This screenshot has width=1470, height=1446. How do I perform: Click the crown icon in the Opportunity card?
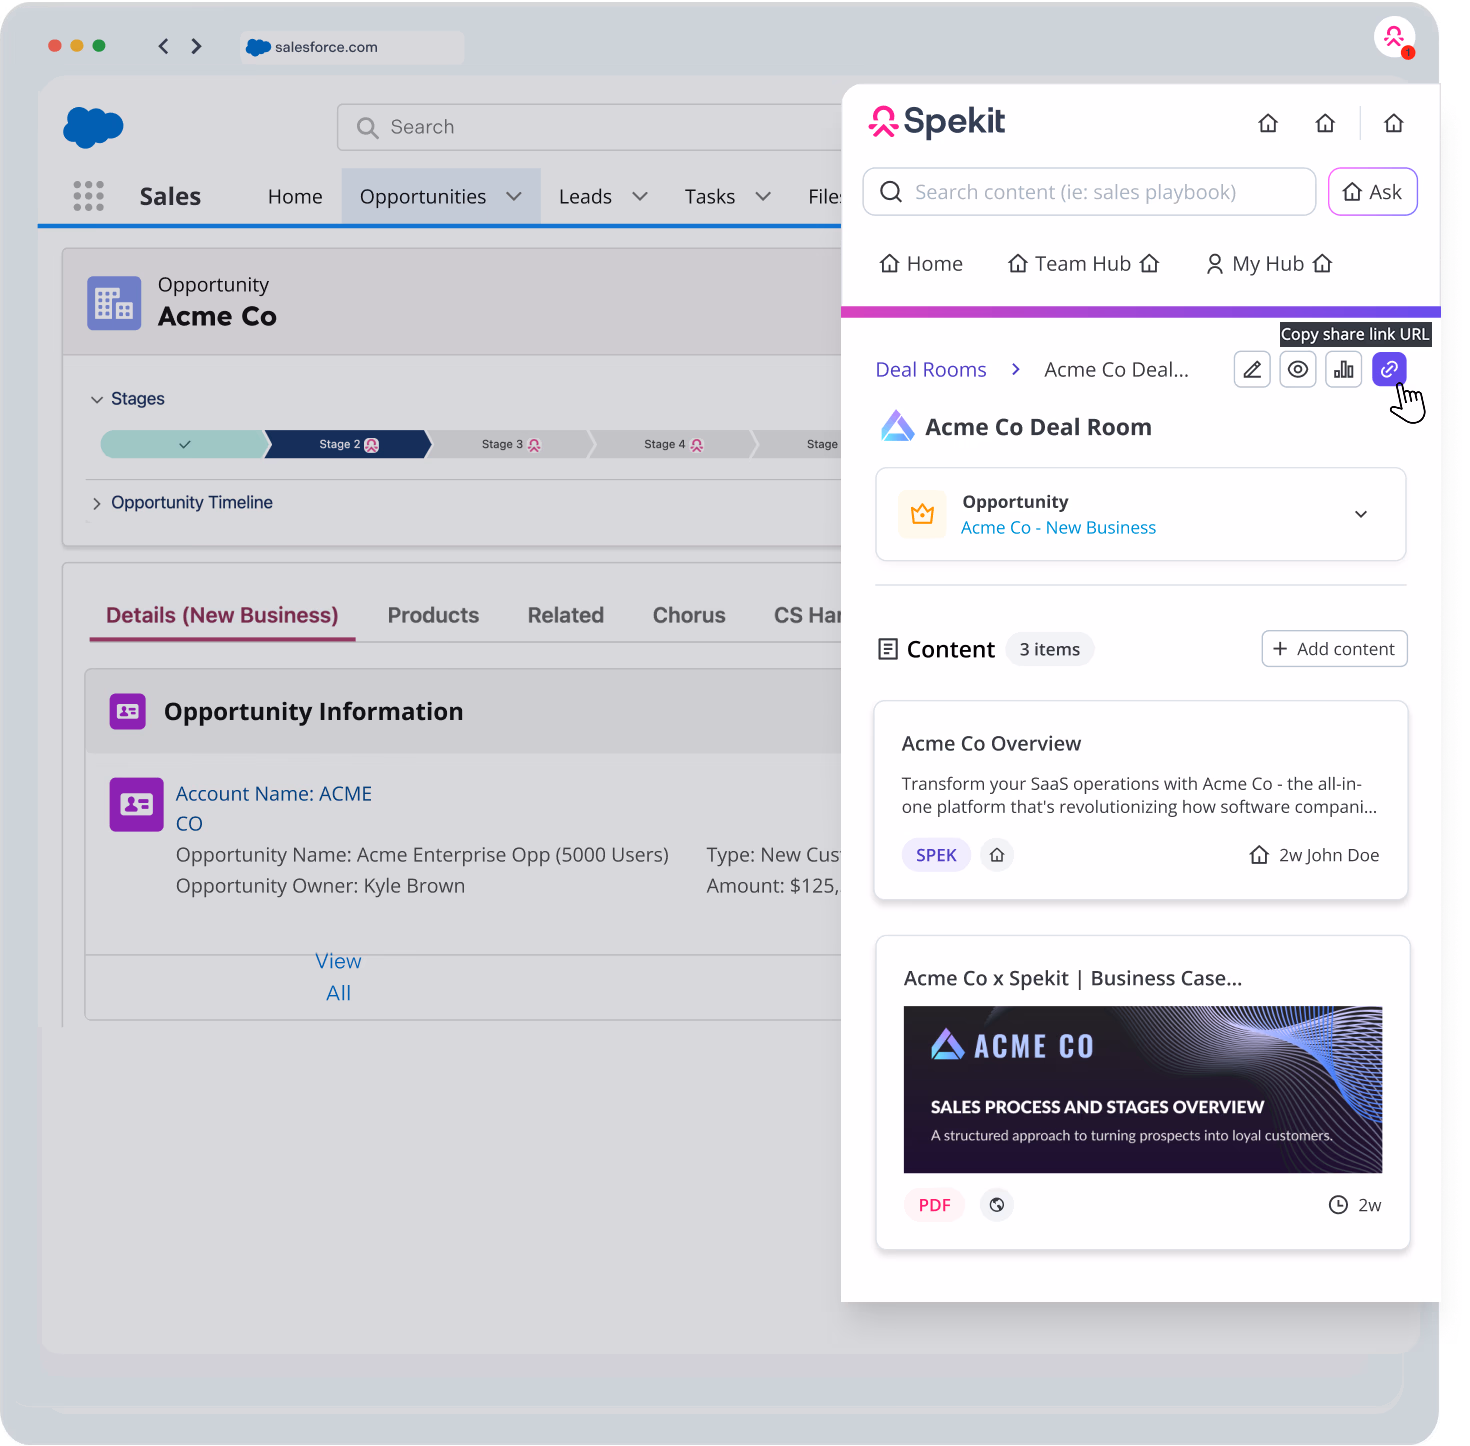pyautogui.click(x=922, y=514)
